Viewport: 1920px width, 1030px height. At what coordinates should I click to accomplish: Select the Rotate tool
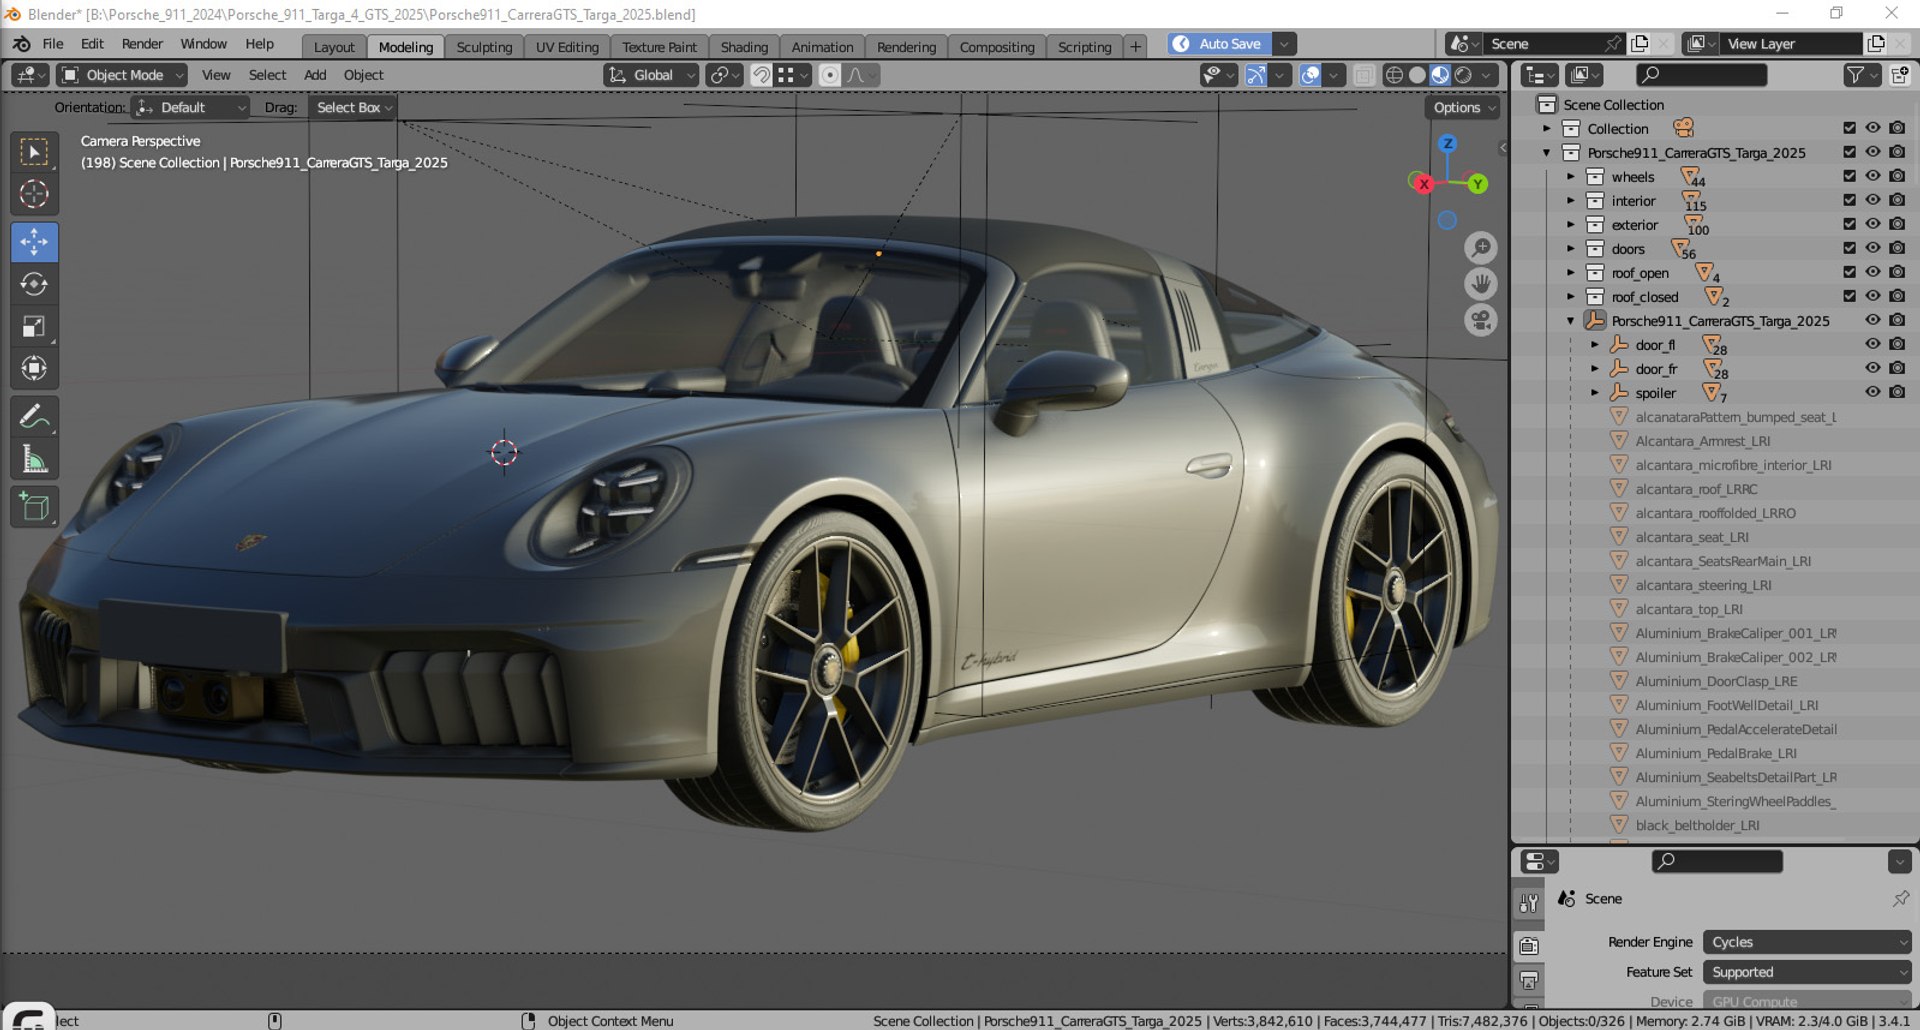[34, 284]
